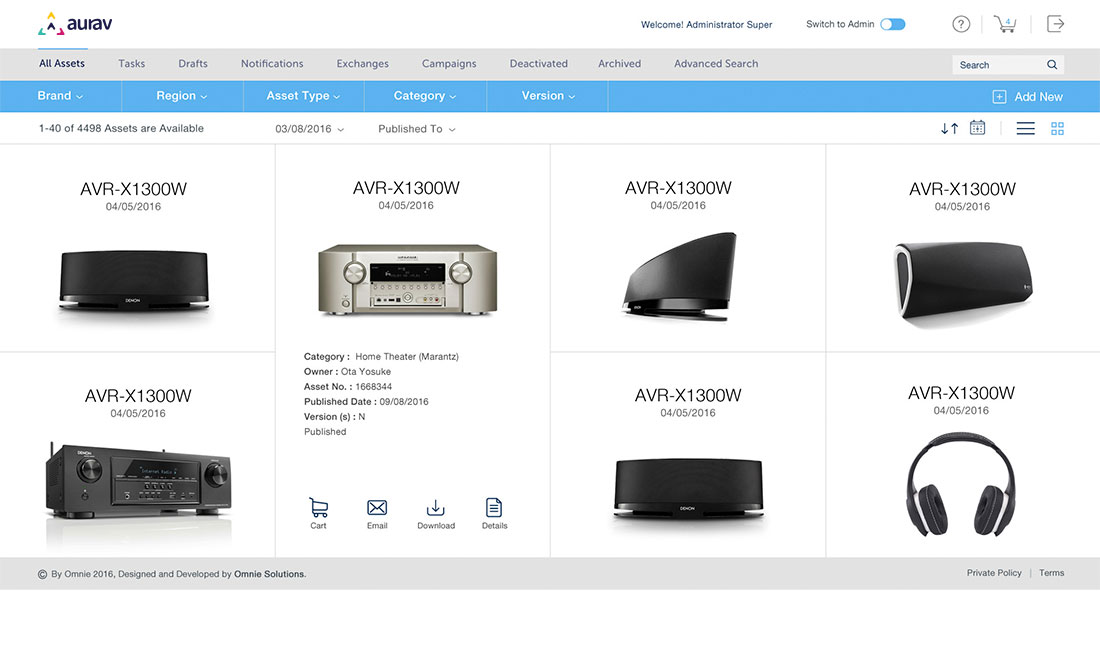Toggle the Switch to Admin switch
The width and height of the screenshot is (1100, 650).
pos(892,24)
